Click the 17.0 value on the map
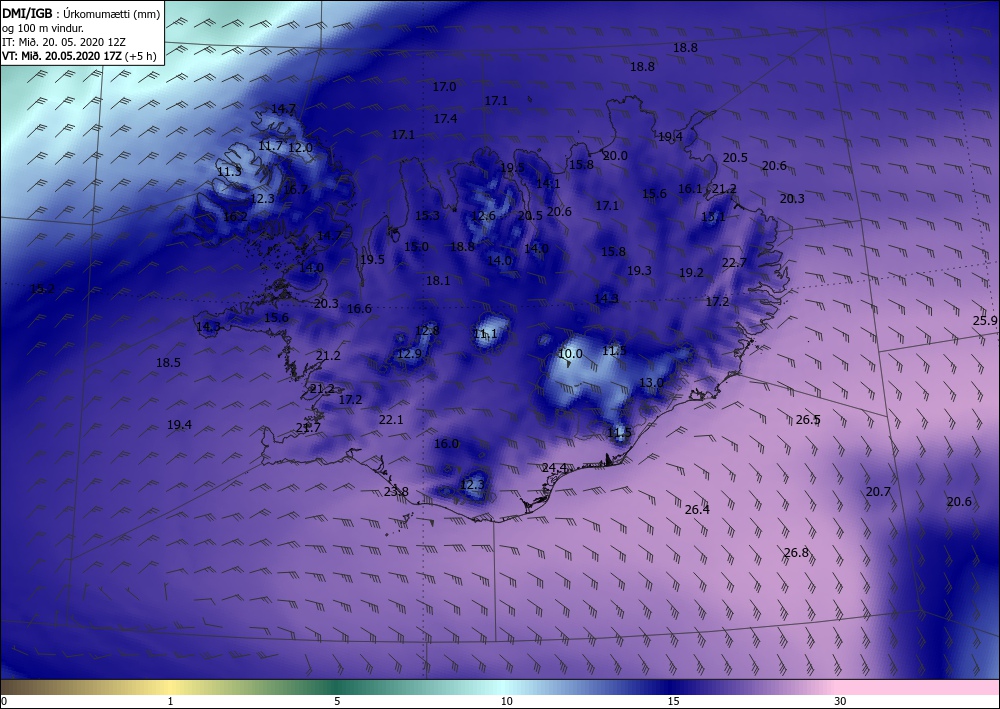This screenshot has width=1000, height=709. pyautogui.click(x=445, y=87)
